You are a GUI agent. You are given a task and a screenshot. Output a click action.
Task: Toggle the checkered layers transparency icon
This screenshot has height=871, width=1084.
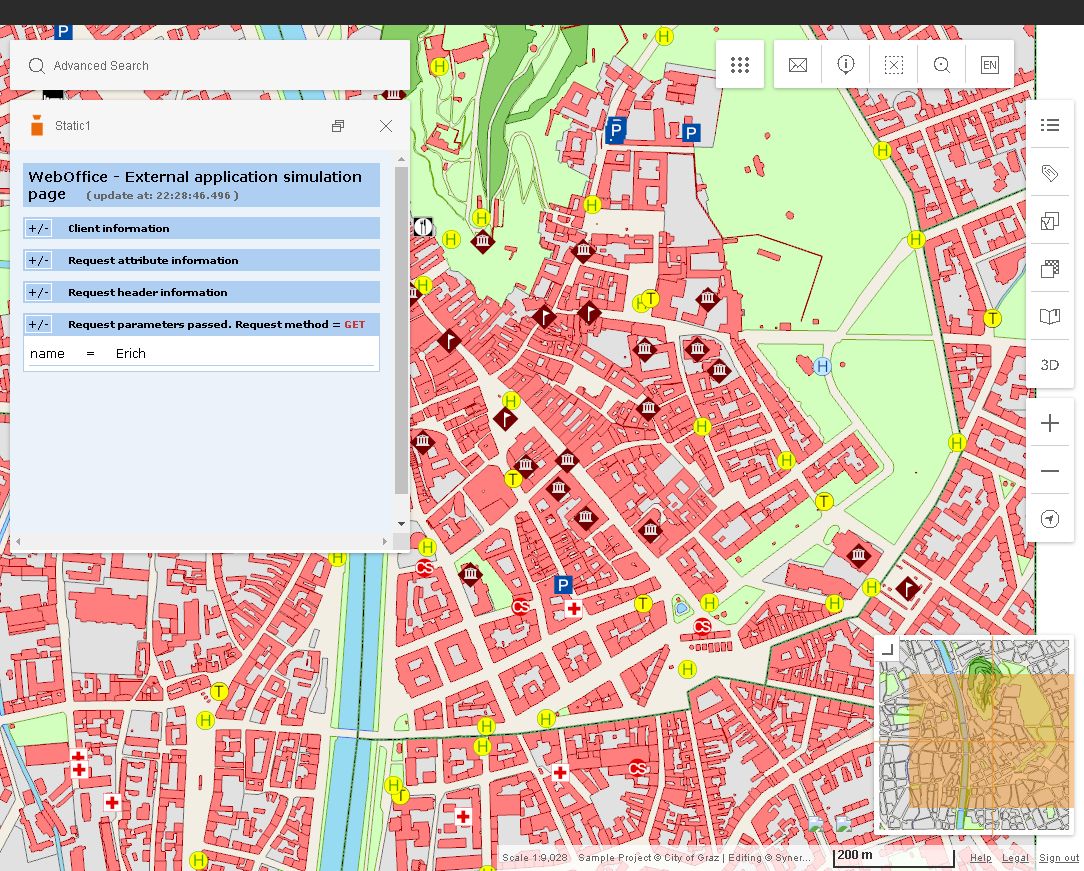[x=1049, y=269]
